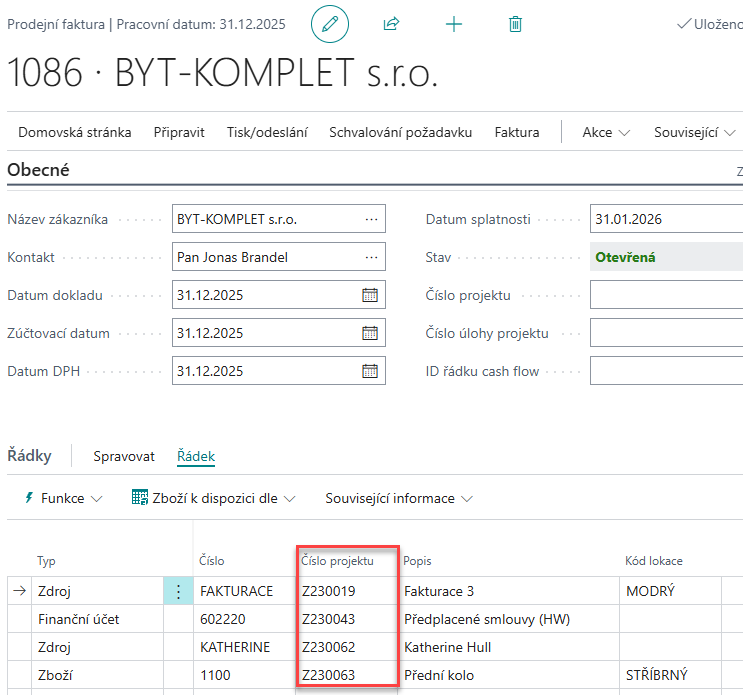743x695 pixels.
Task: Click the STŘÍBRNÝ location code cell
Action: click(x=670, y=675)
